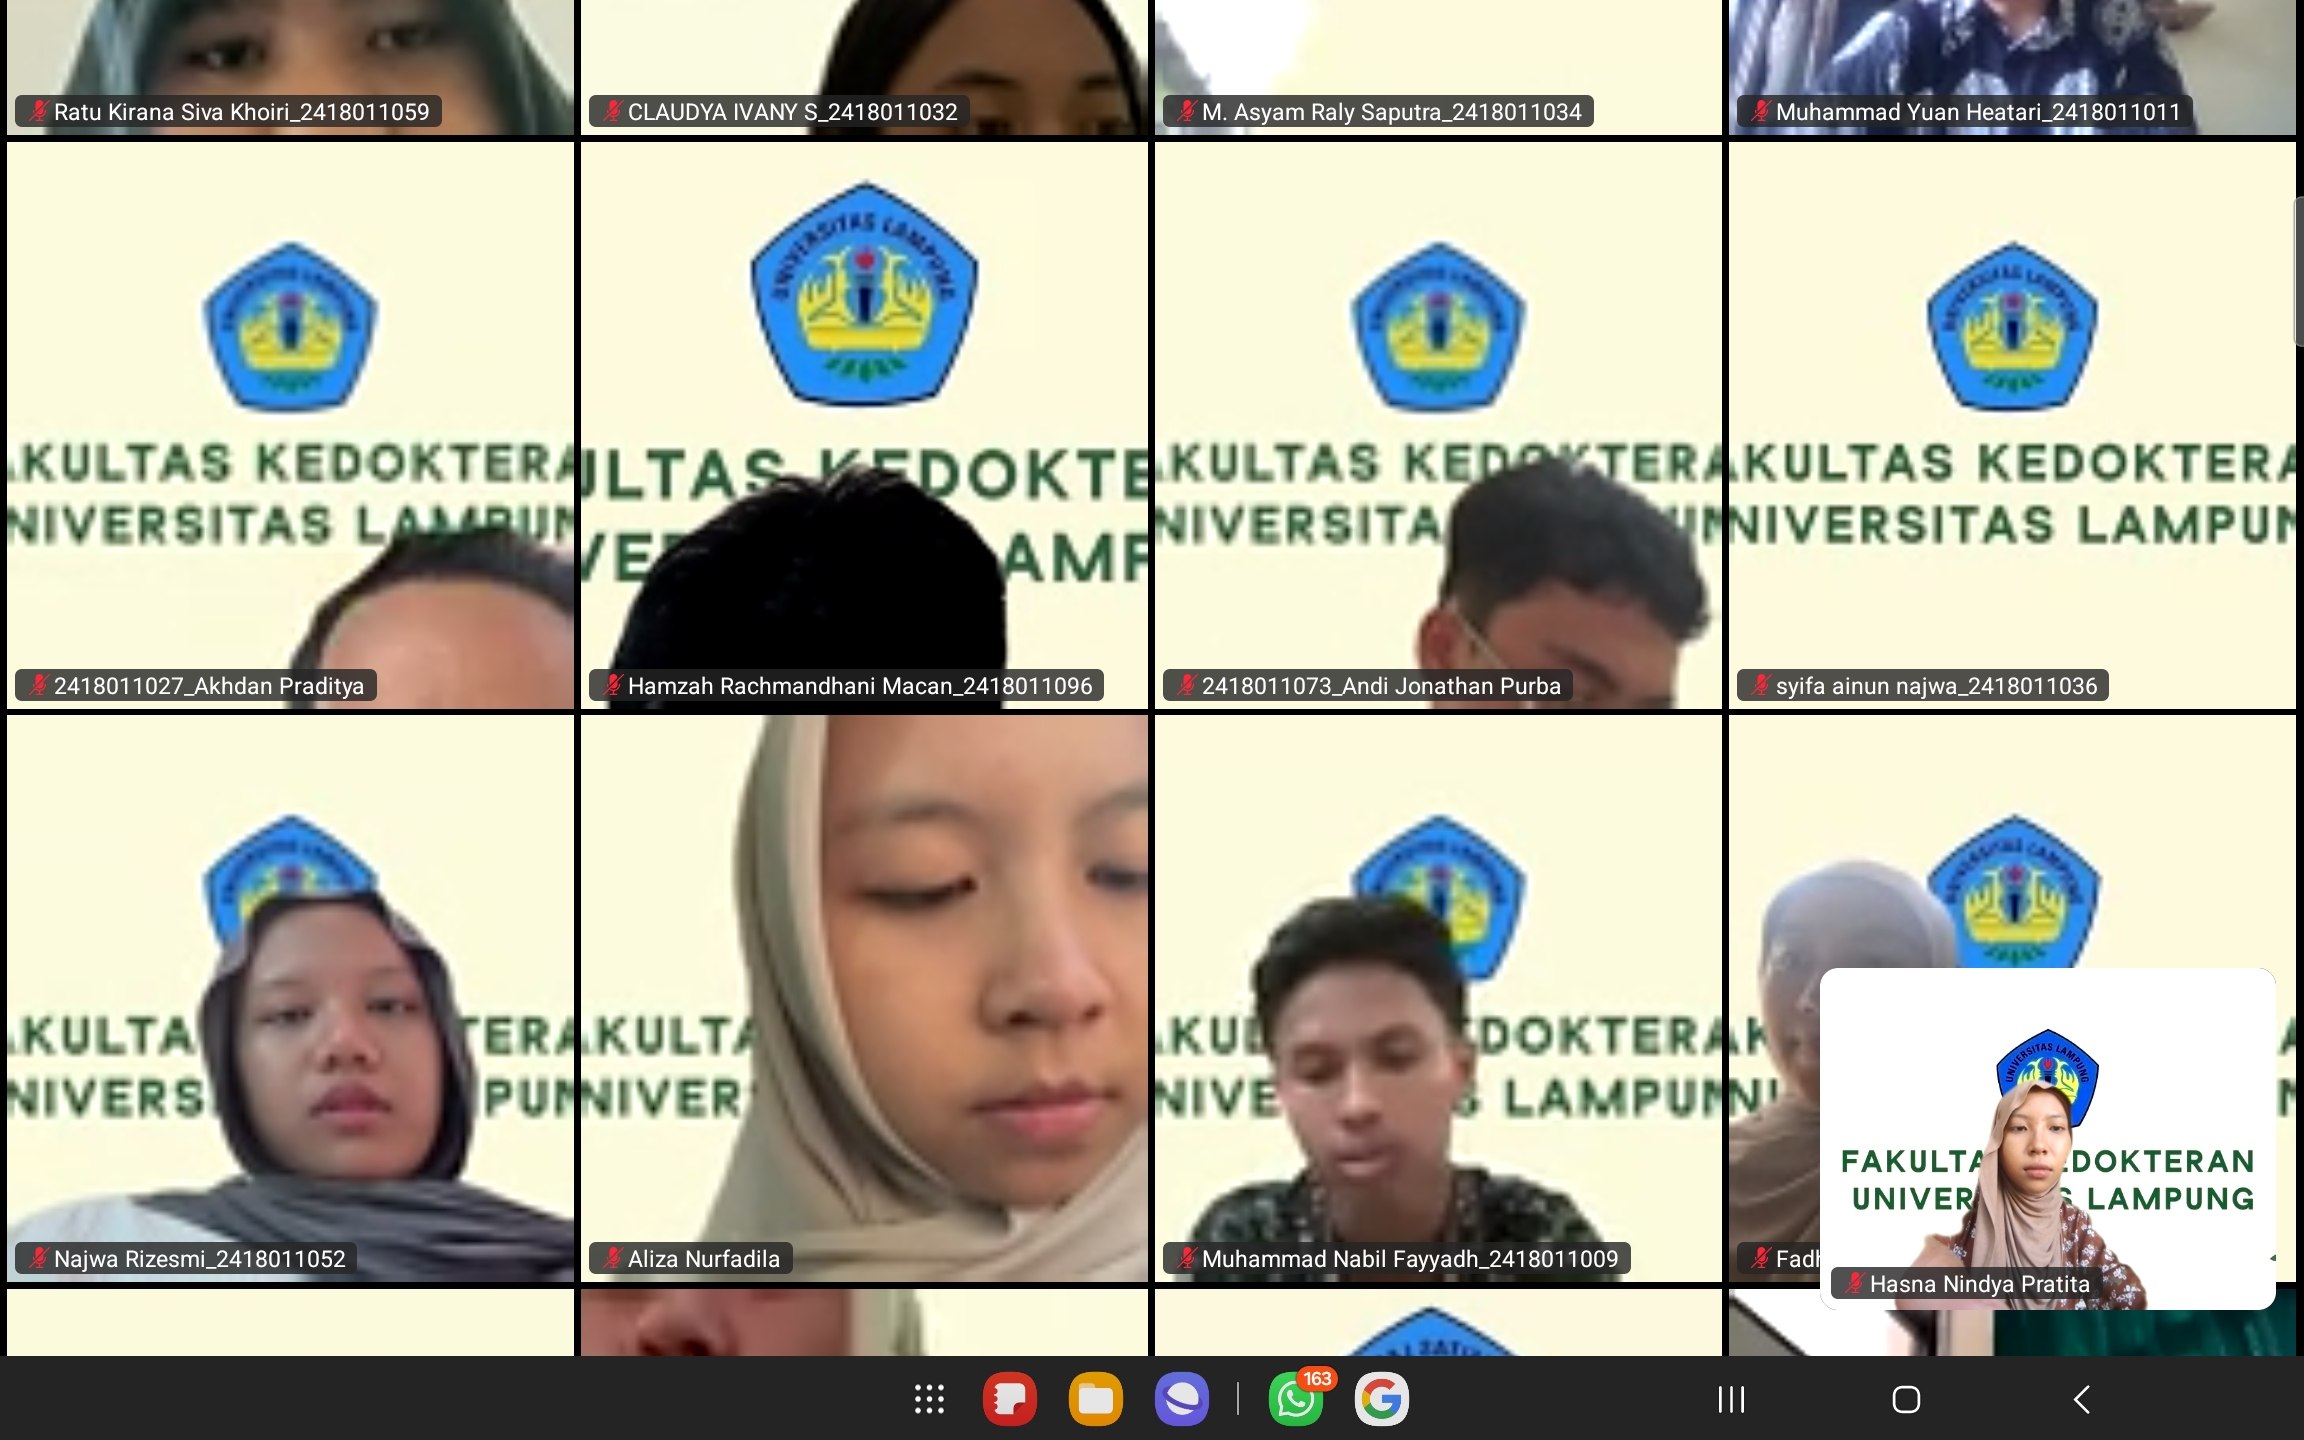
Task: Click muted mic icon beside Akhdan Praditya
Action: click(38, 685)
